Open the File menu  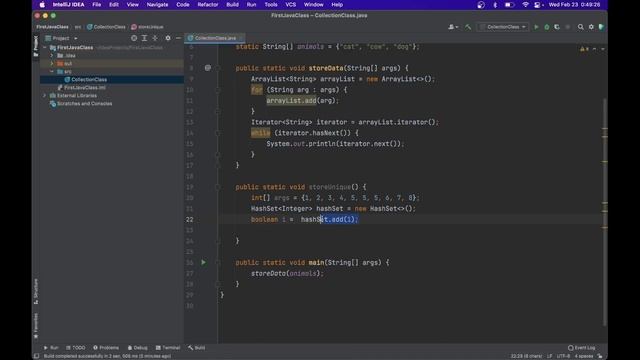(97, 5)
